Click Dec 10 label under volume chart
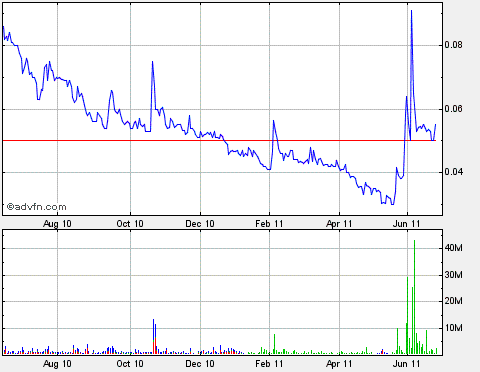The image size is (480, 372). 200,363
